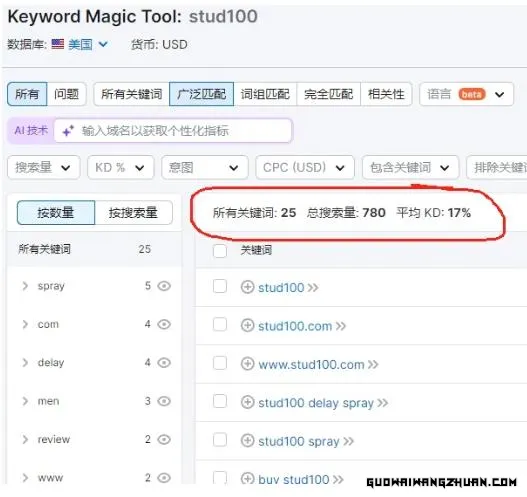Switch to 广泛匹配 match tab
The width and height of the screenshot is (527, 497).
[x=201, y=94]
